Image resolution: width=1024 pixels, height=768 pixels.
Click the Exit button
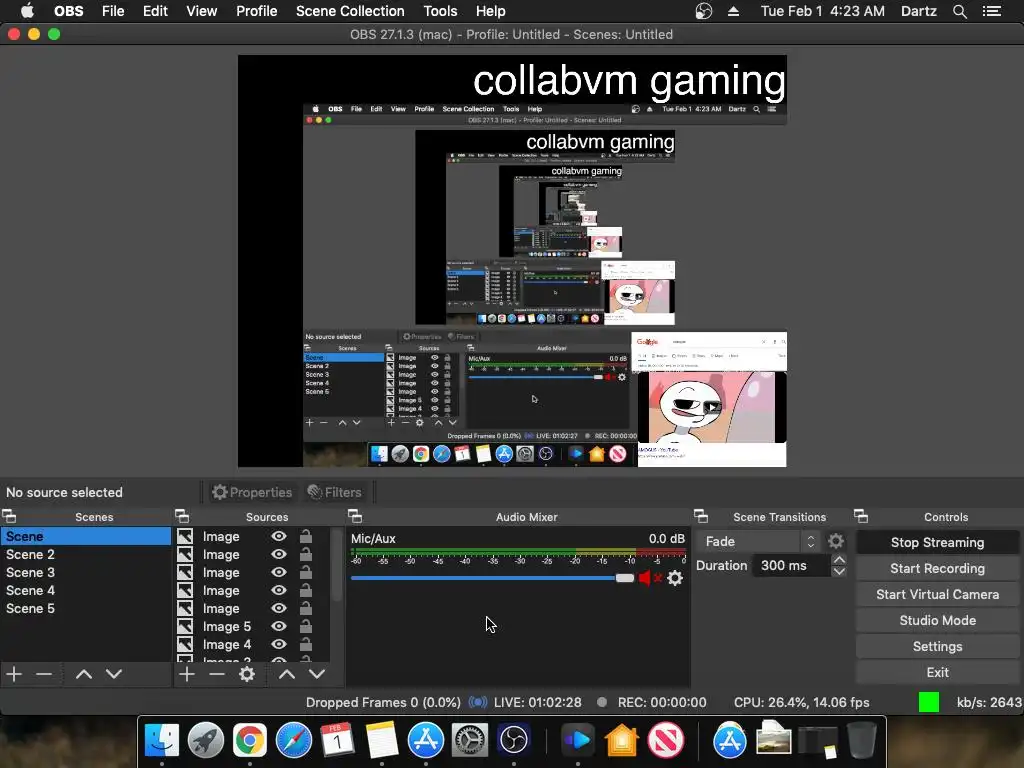click(x=937, y=672)
